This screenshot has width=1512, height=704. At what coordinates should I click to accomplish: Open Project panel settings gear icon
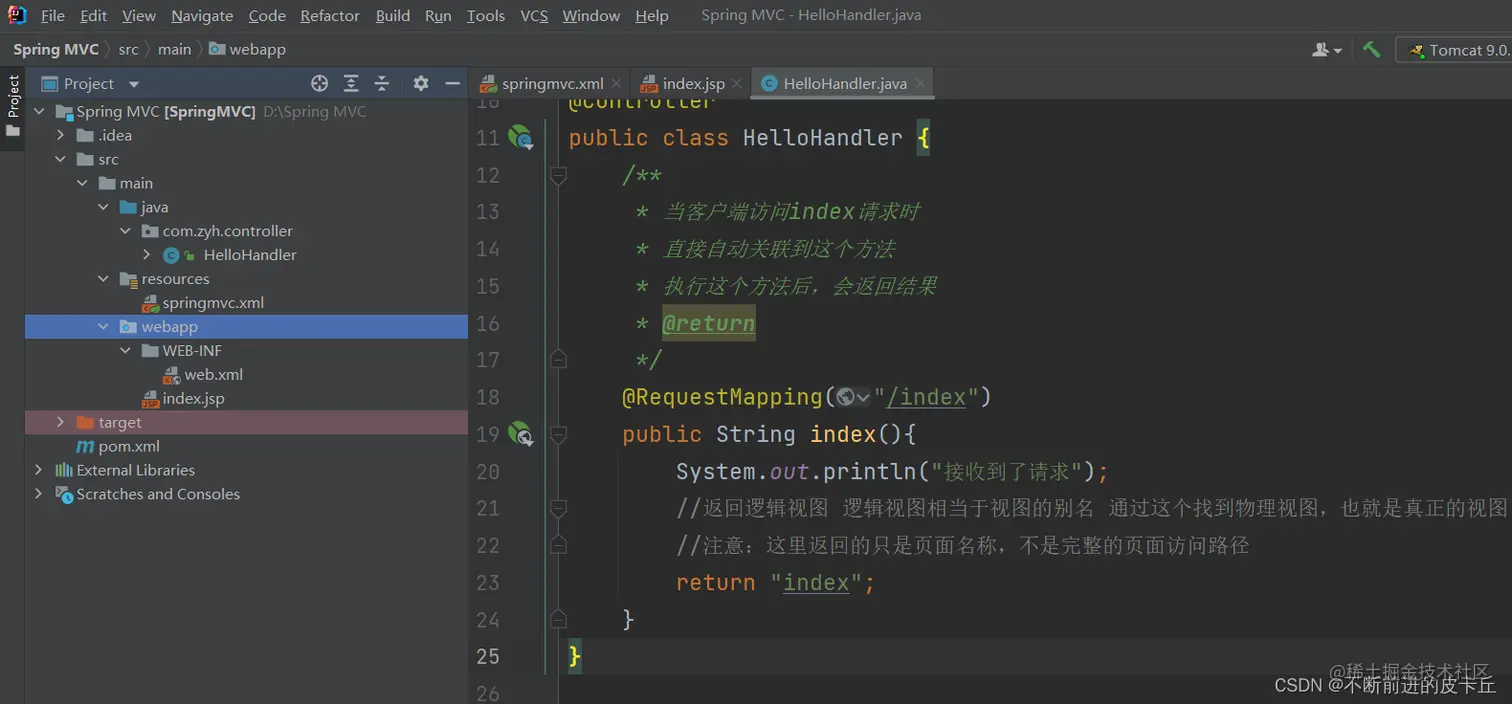(x=421, y=84)
